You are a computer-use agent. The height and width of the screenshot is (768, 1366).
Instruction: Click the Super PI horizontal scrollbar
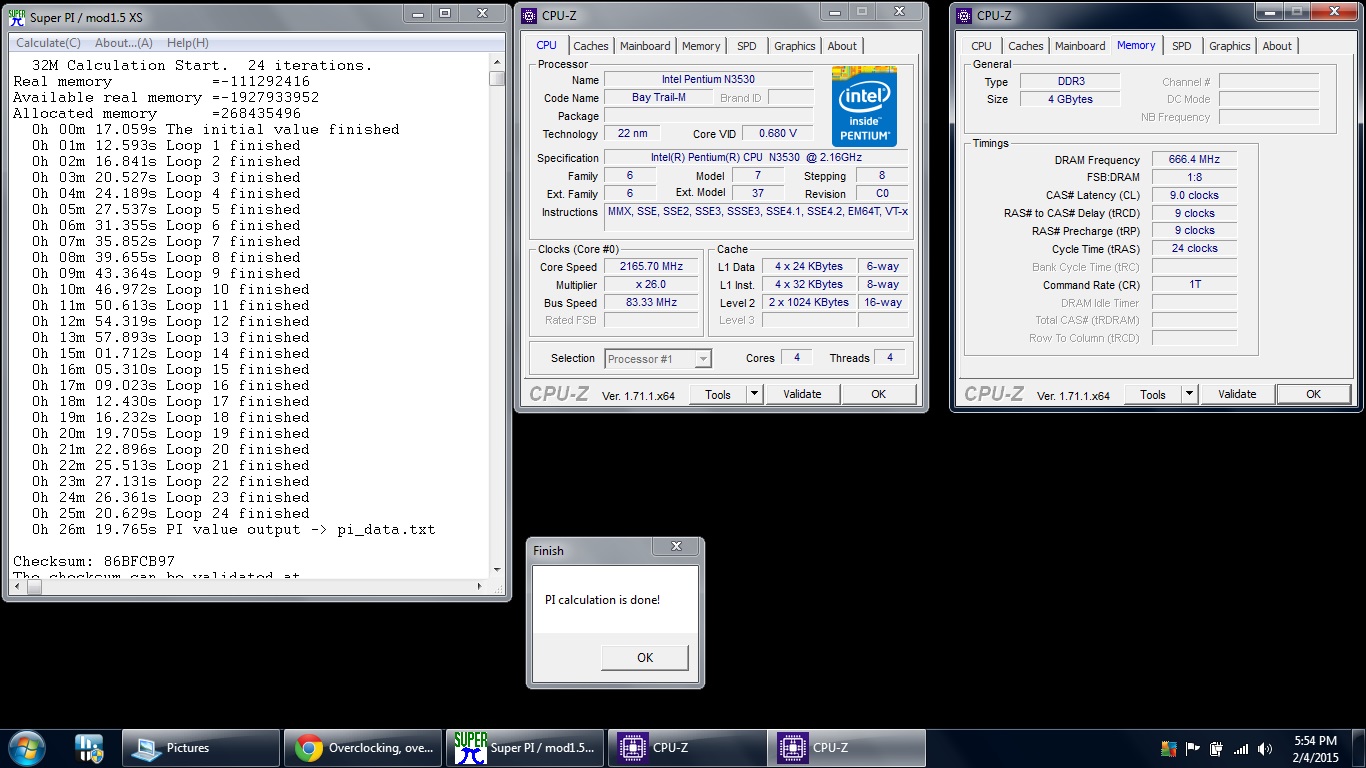250,588
